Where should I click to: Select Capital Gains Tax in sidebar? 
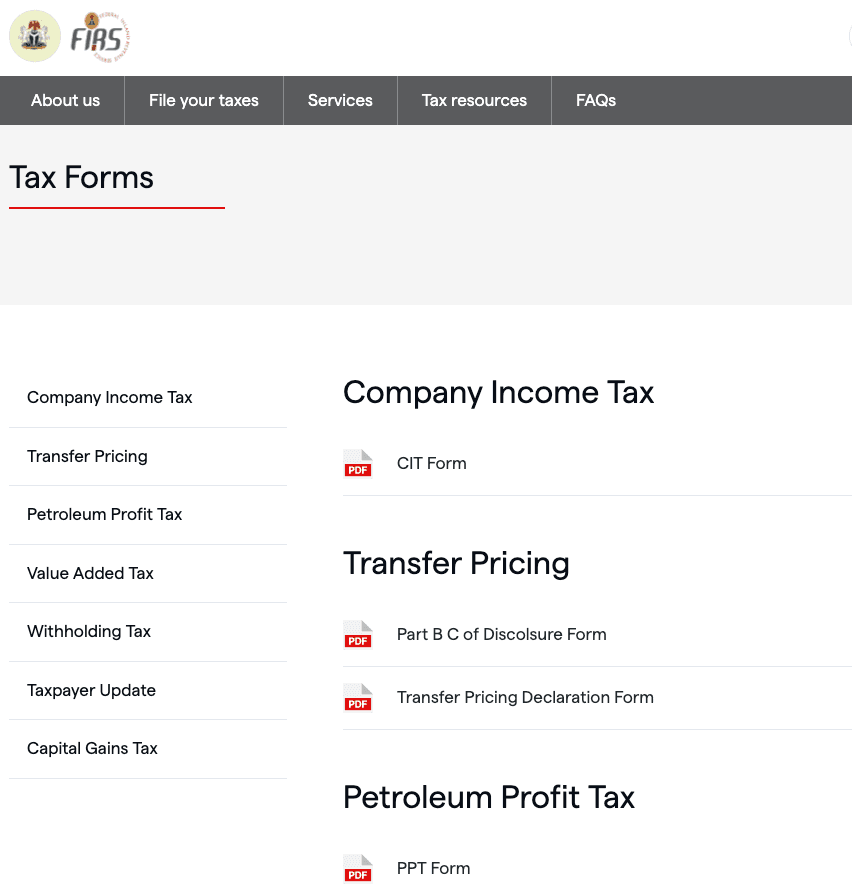coord(93,749)
